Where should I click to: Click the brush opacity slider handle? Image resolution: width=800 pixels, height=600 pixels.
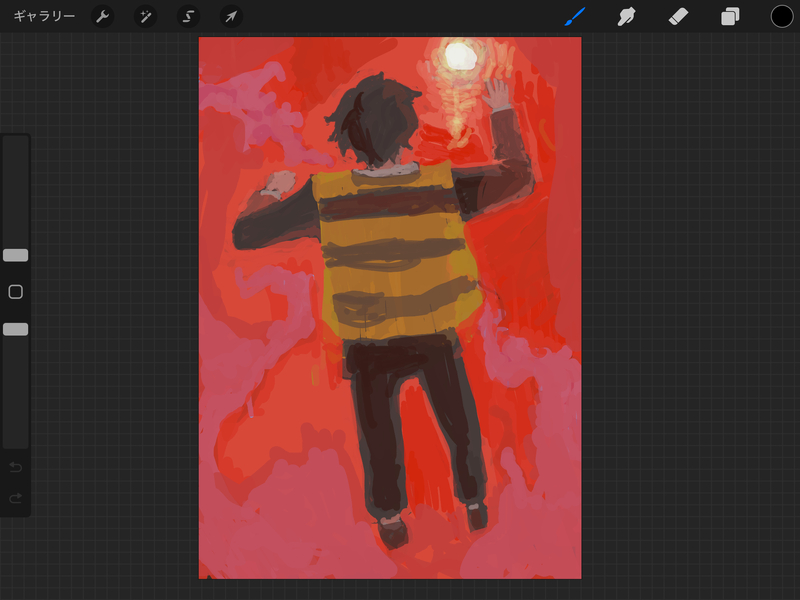tap(15, 329)
